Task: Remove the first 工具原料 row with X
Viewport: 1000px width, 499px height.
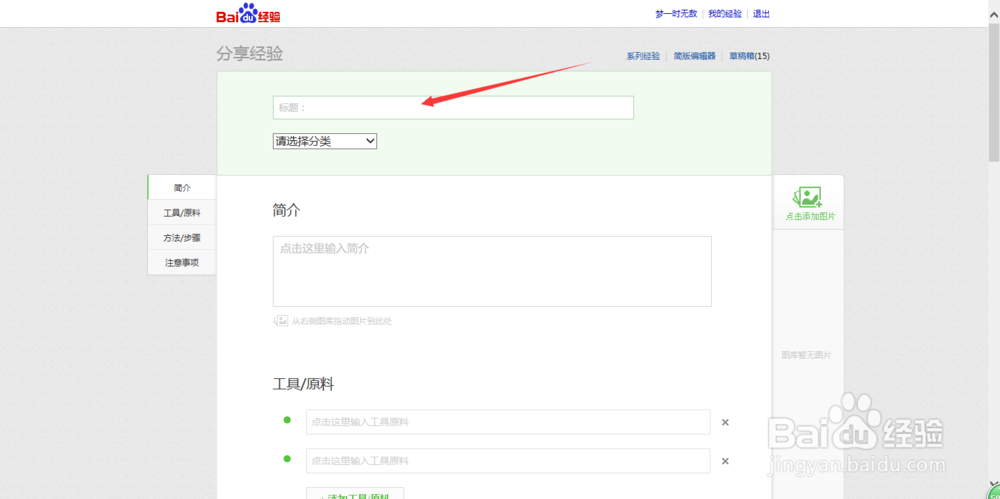Action: [x=725, y=422]
